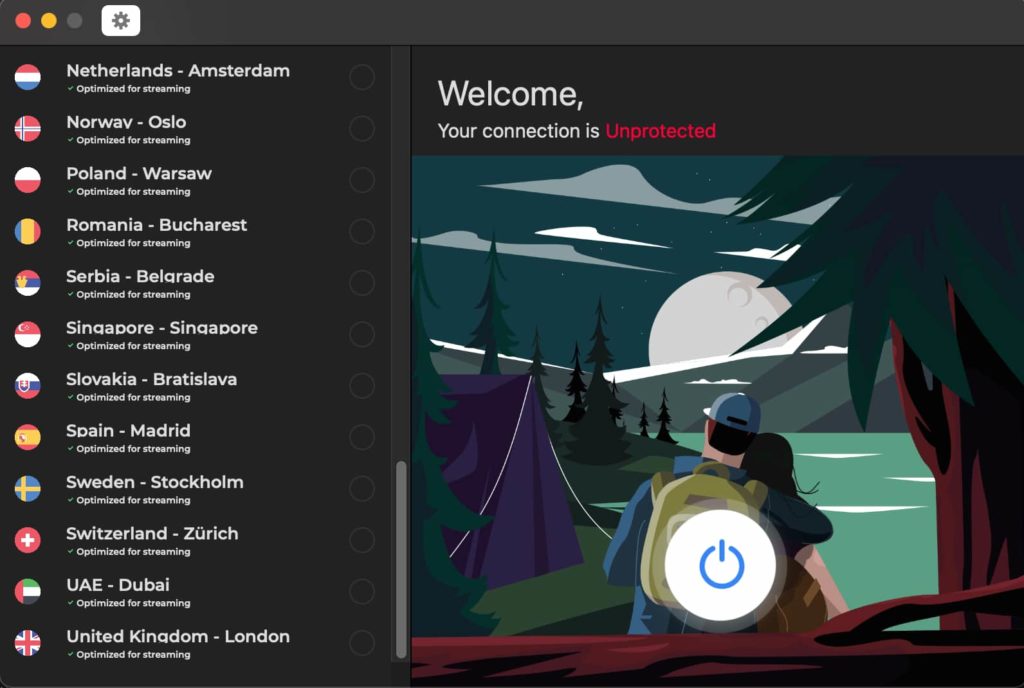Image resolution: width=1024 pixels, height=688 pixels.
Task: Choose the Serbia - Belgrade server entry
Action: click(140, 276)
